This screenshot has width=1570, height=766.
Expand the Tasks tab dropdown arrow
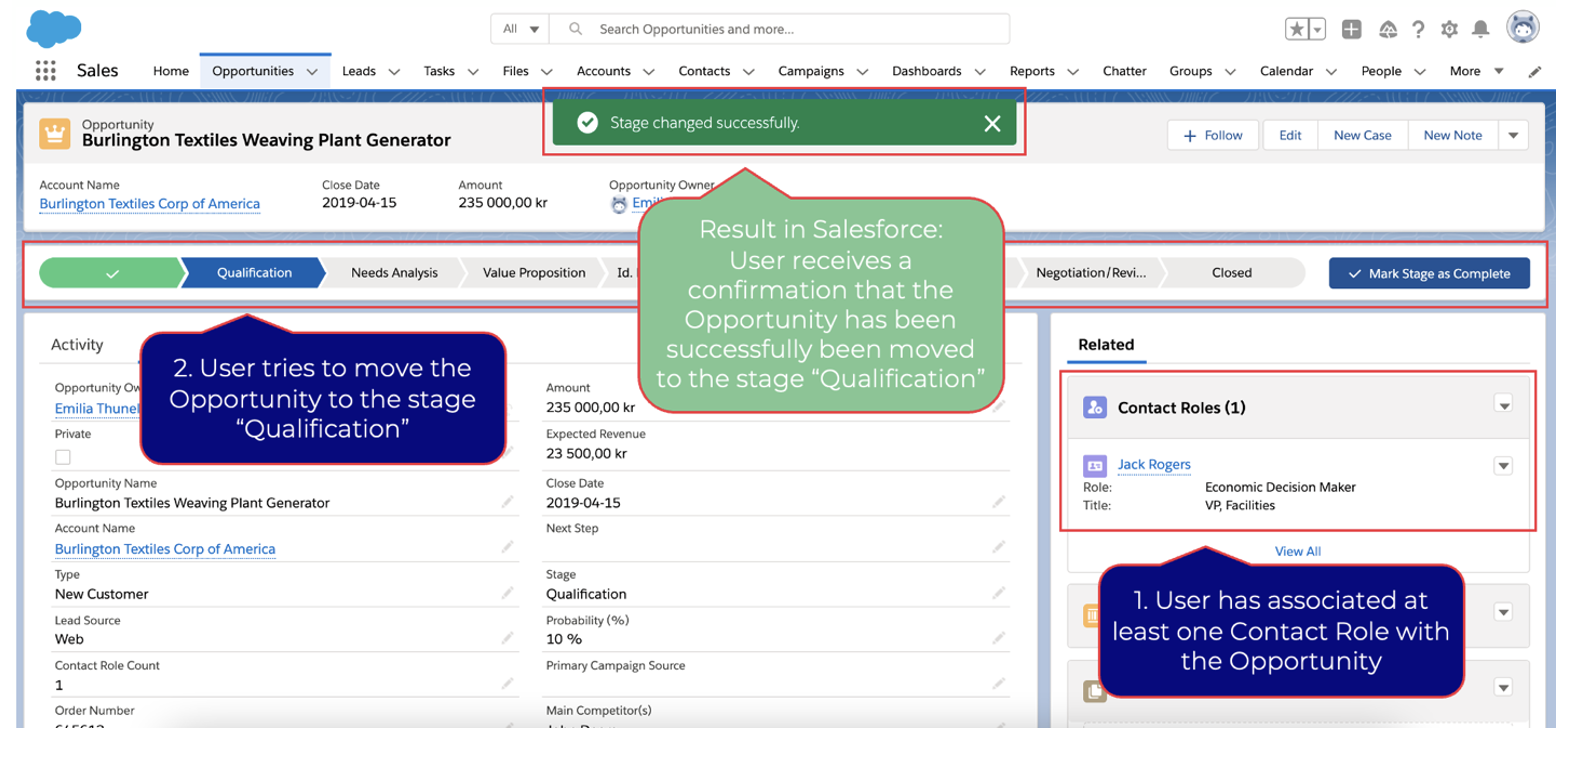click(473, 71)
